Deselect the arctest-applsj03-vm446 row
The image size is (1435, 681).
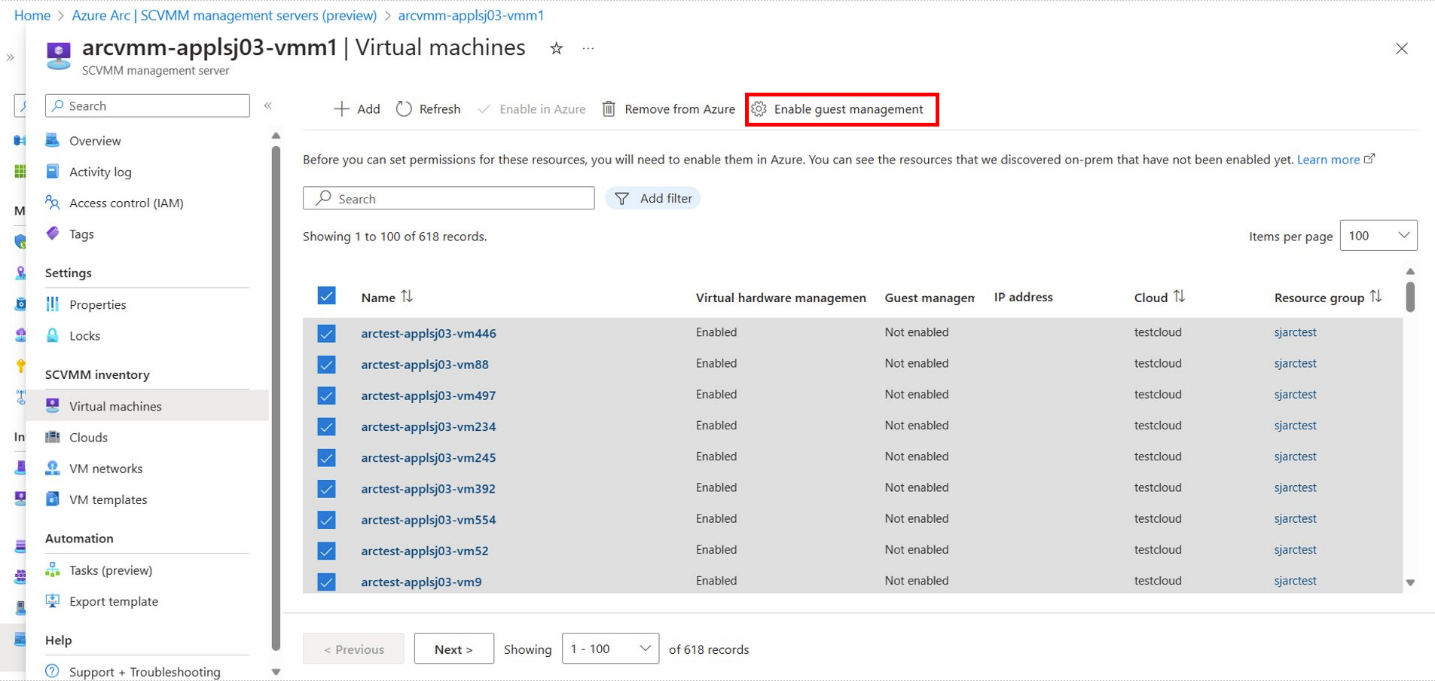pyautogui.click(x=326, y=332)
